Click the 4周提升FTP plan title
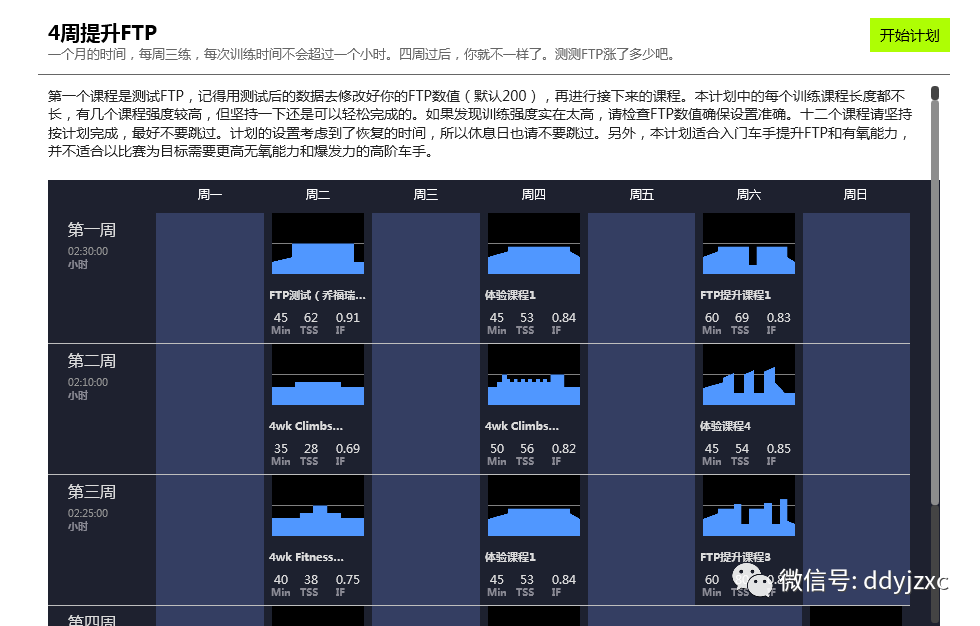The height and width of the screenshot is (626, 980). click(102, 32)
